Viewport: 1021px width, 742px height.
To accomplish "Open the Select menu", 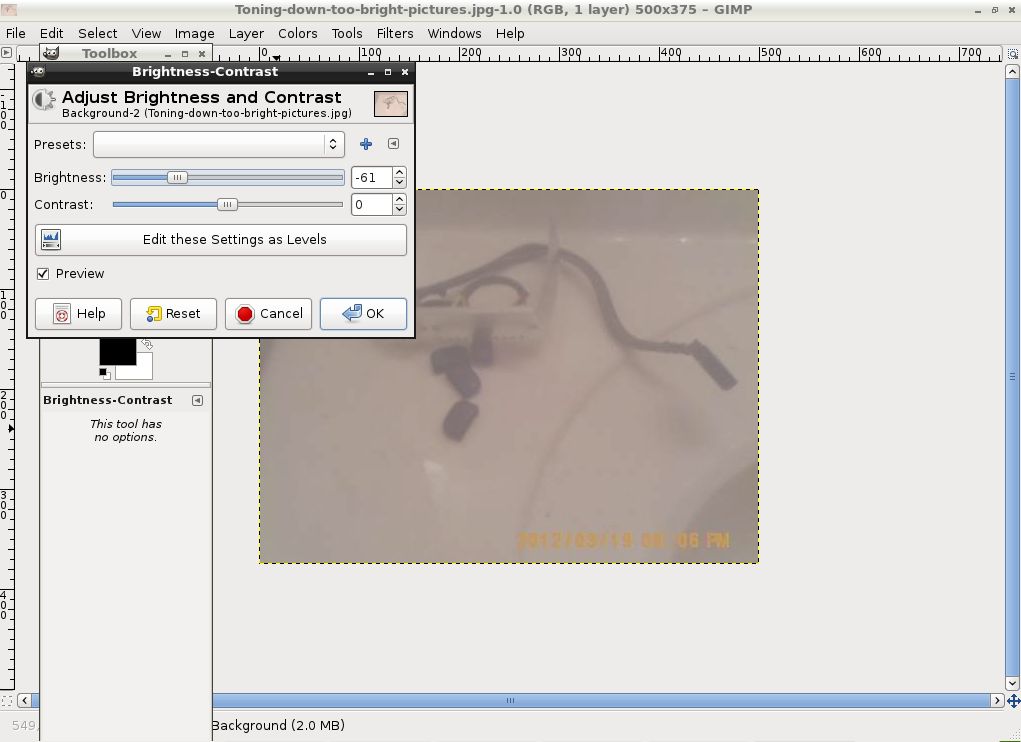I will (98, 33).
